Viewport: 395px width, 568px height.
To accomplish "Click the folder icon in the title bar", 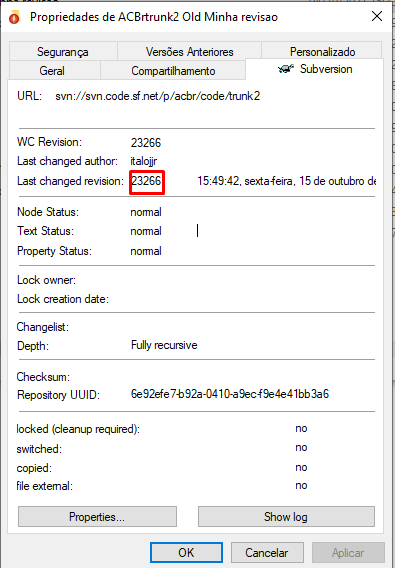I will pyautogui.click(x=14, y=17).
